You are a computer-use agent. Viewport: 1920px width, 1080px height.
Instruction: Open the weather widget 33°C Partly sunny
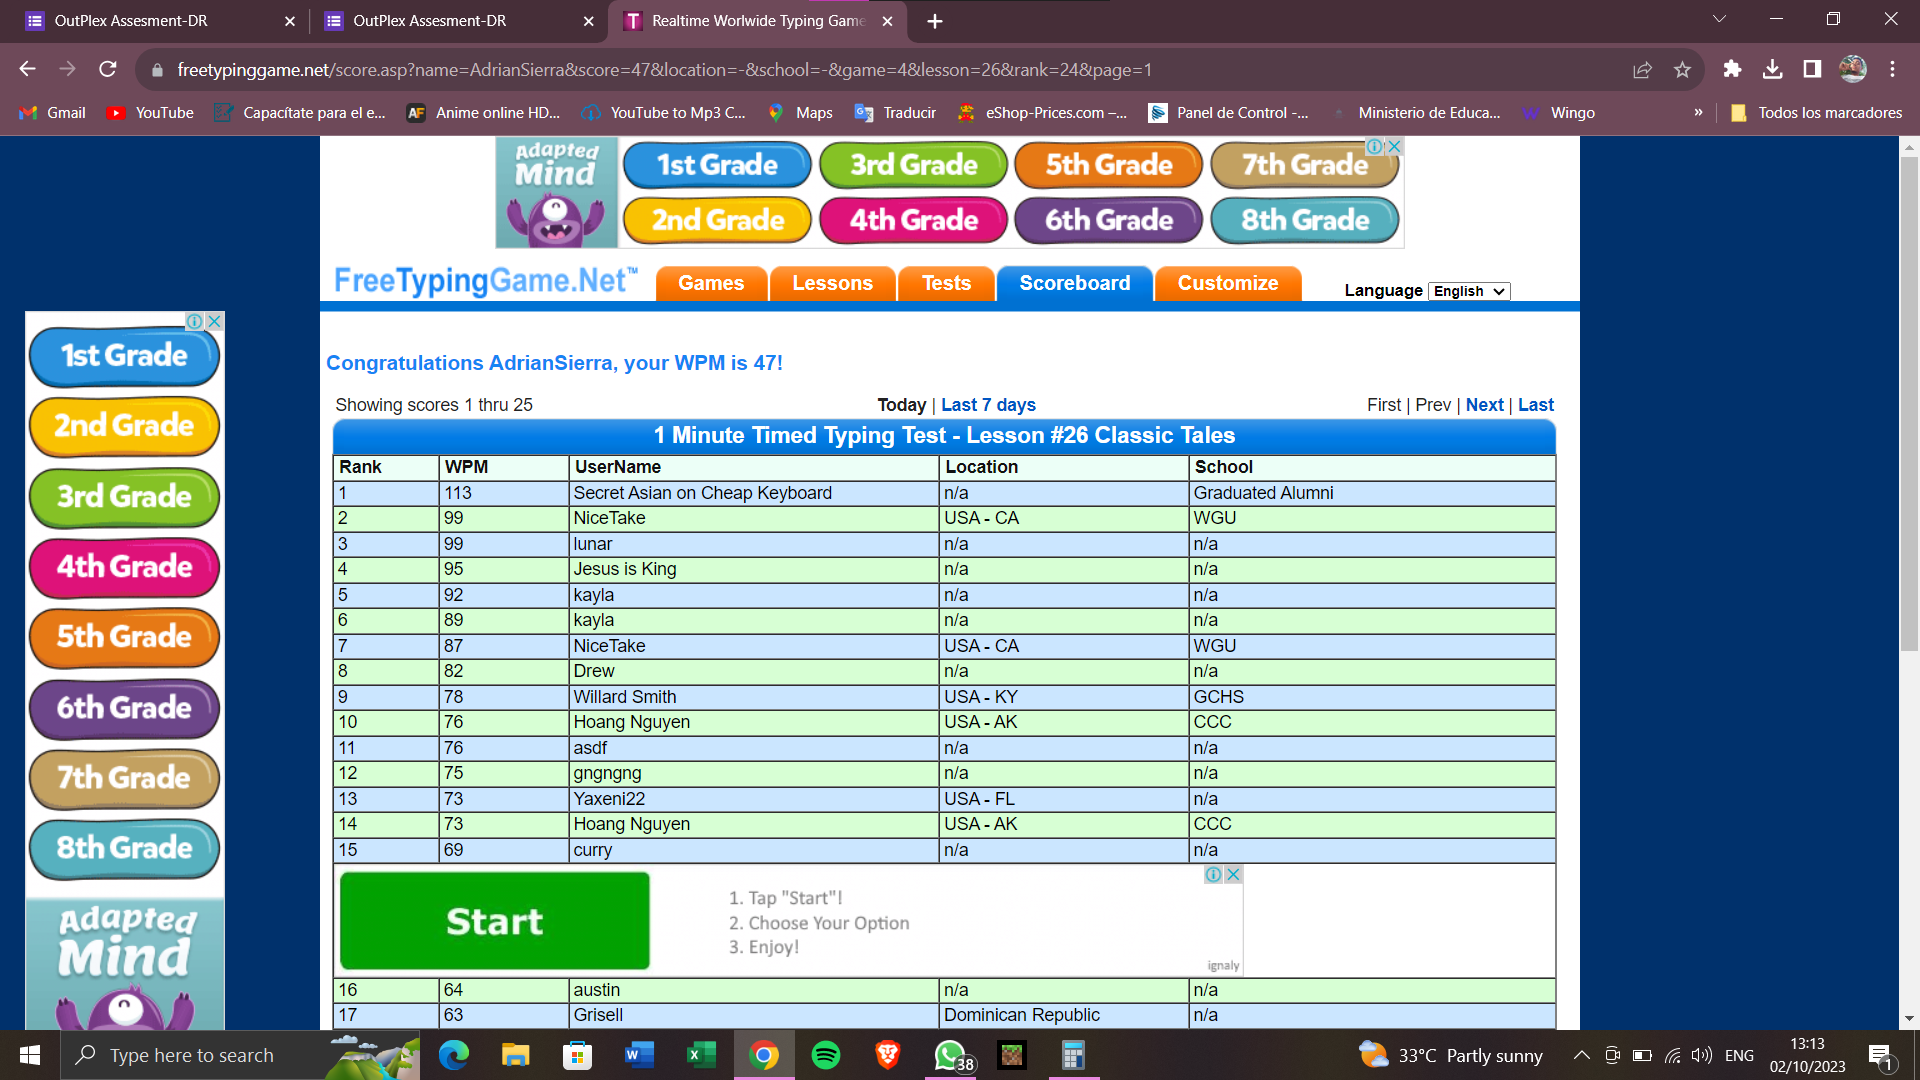pyautogui.click(x=1450, y=1055)
